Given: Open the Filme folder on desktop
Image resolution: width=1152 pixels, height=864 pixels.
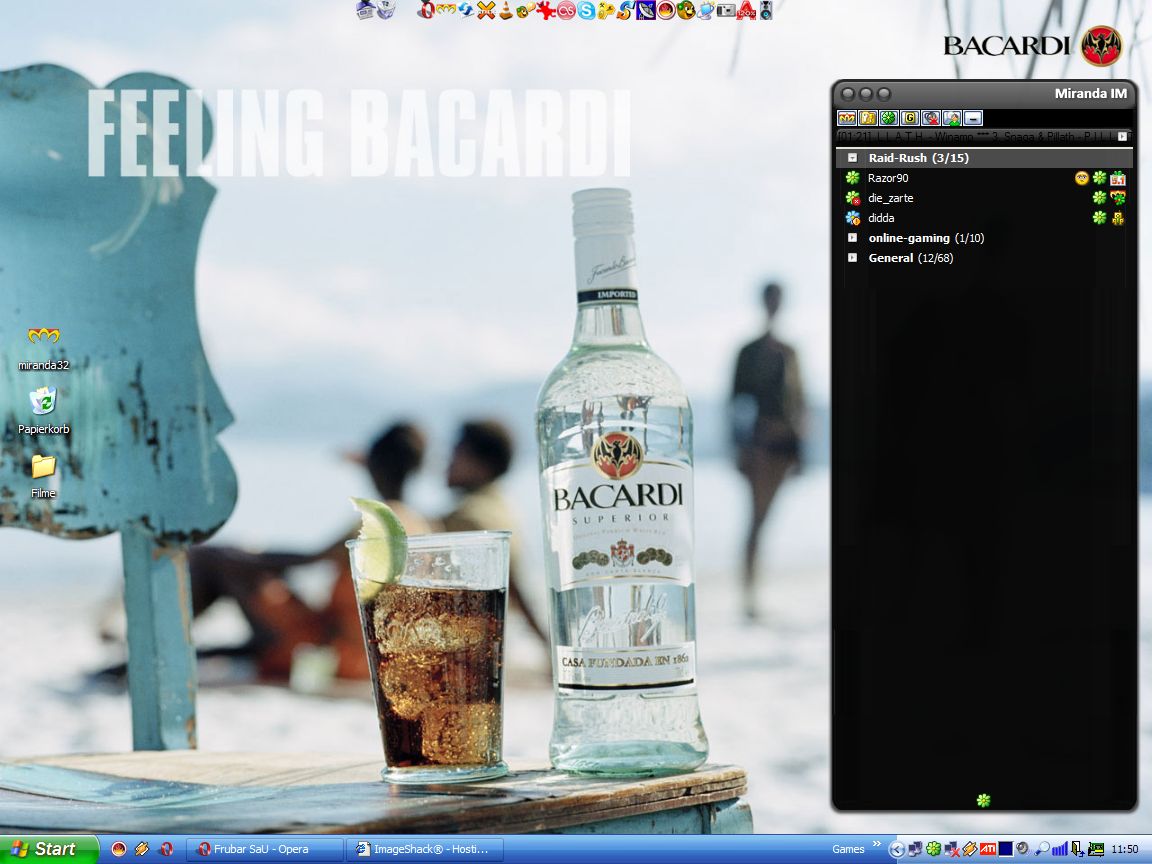Looking at the screenshot, I should [43, 476].
